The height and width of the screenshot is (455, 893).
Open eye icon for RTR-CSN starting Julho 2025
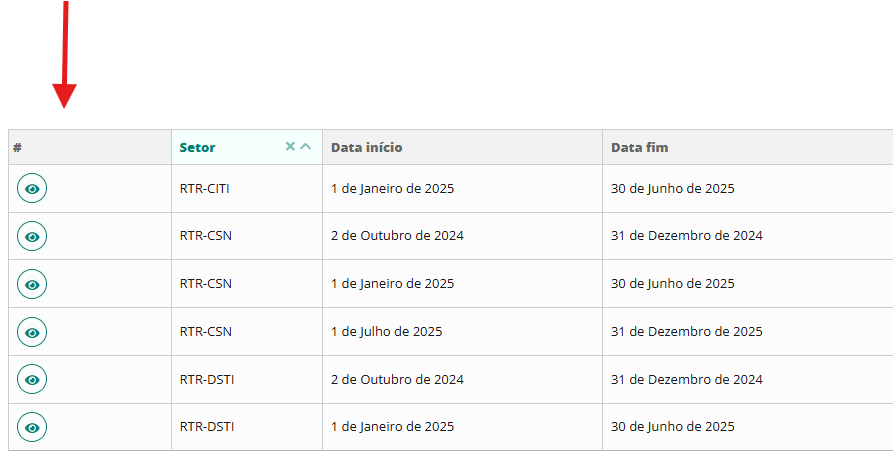pos(32,332)
